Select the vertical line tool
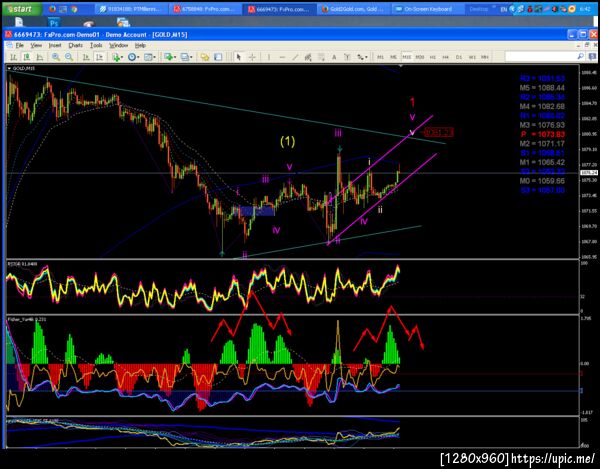 click(x=269, y=57)
